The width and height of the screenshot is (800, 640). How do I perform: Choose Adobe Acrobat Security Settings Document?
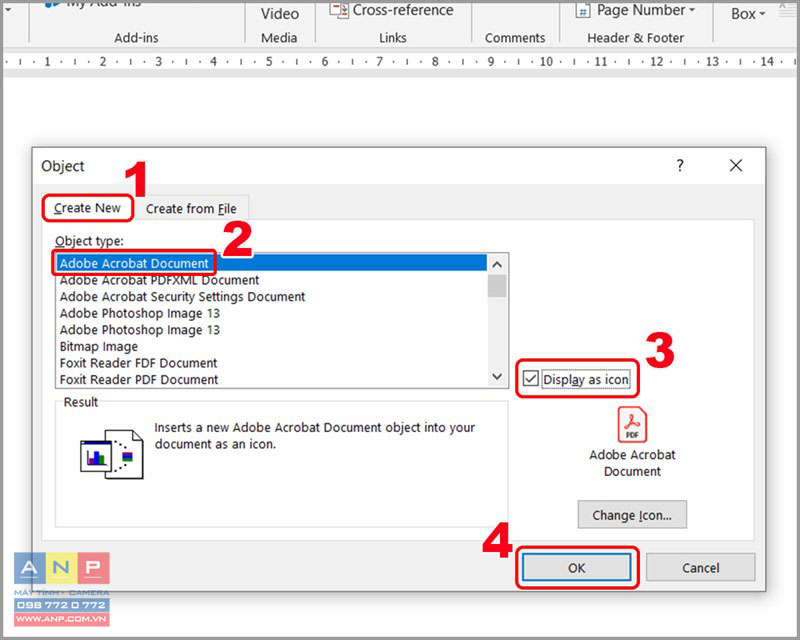(271, 297)
